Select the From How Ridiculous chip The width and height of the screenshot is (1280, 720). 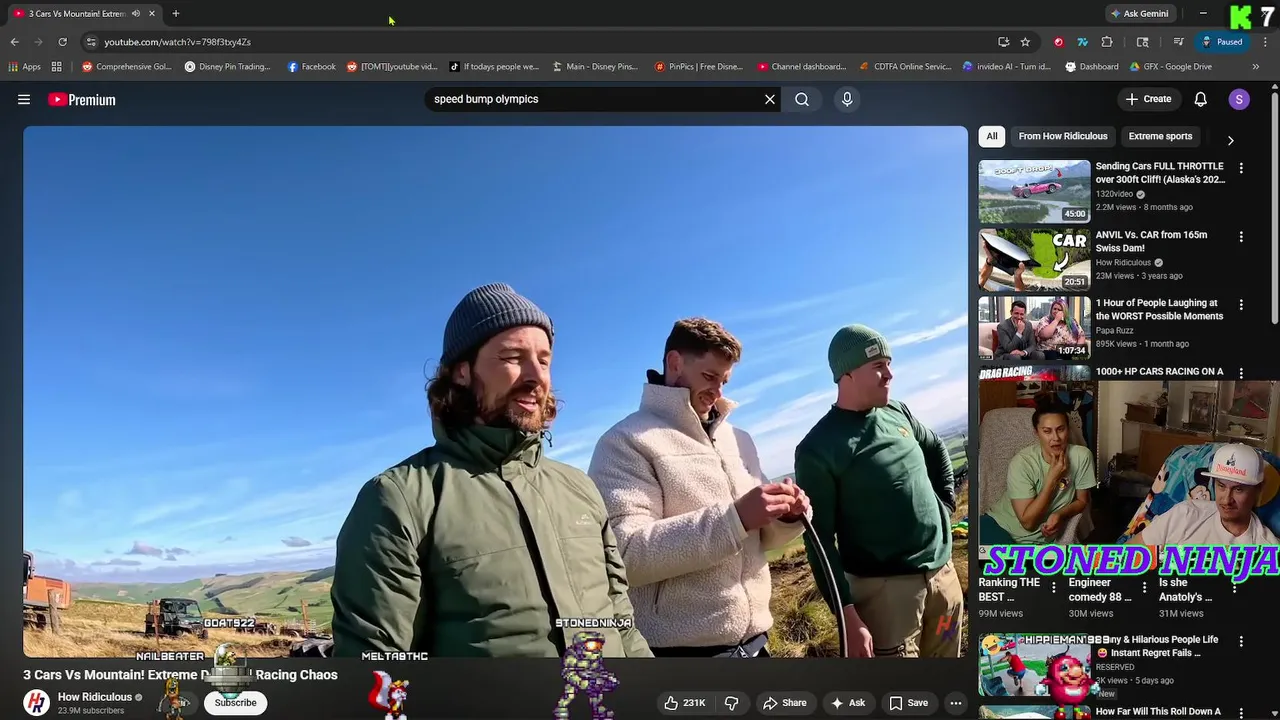[x=1063, y=136]
